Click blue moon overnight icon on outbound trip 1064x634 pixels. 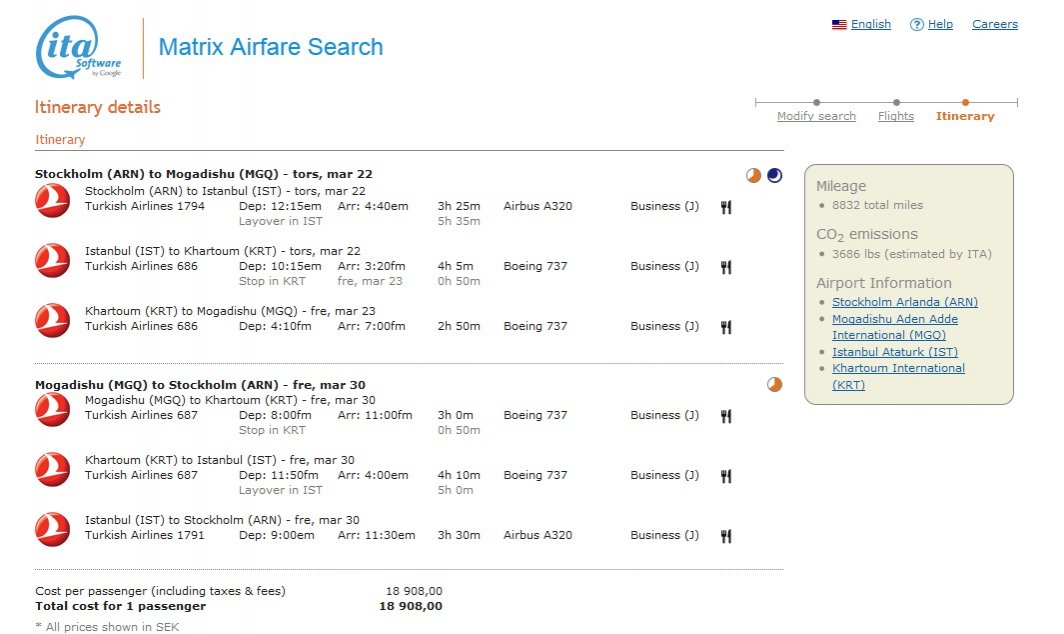click(774, 176)
